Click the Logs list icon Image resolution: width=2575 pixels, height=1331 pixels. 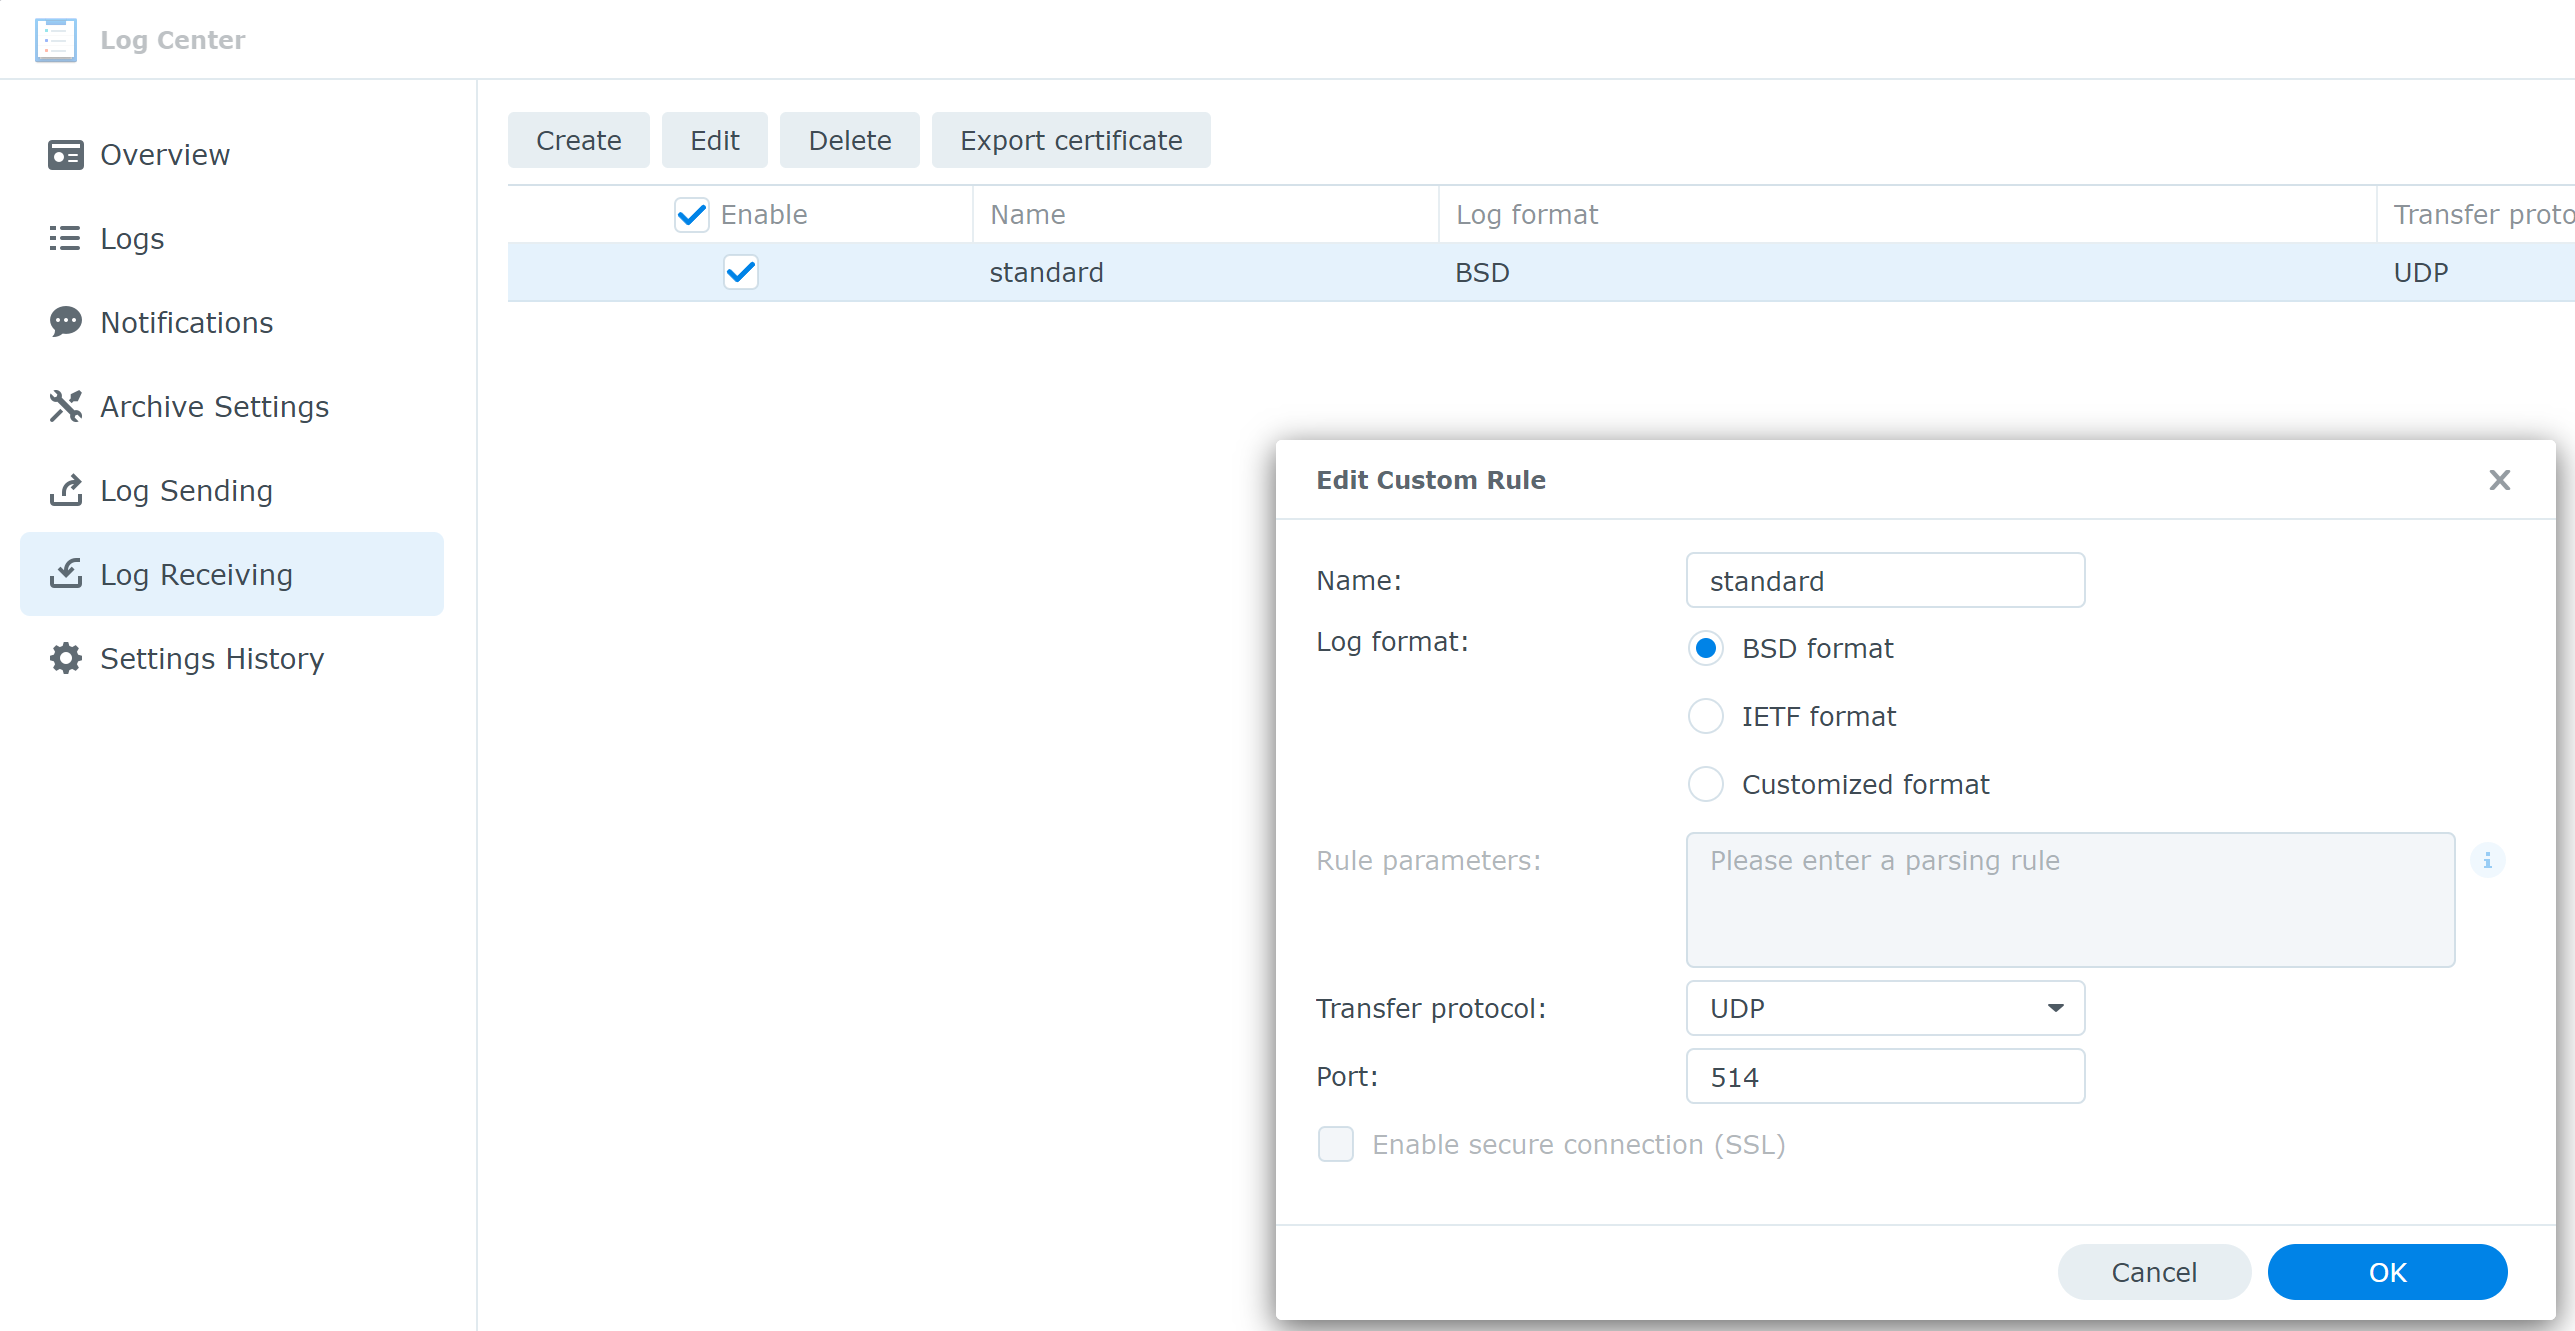point(65,239)
